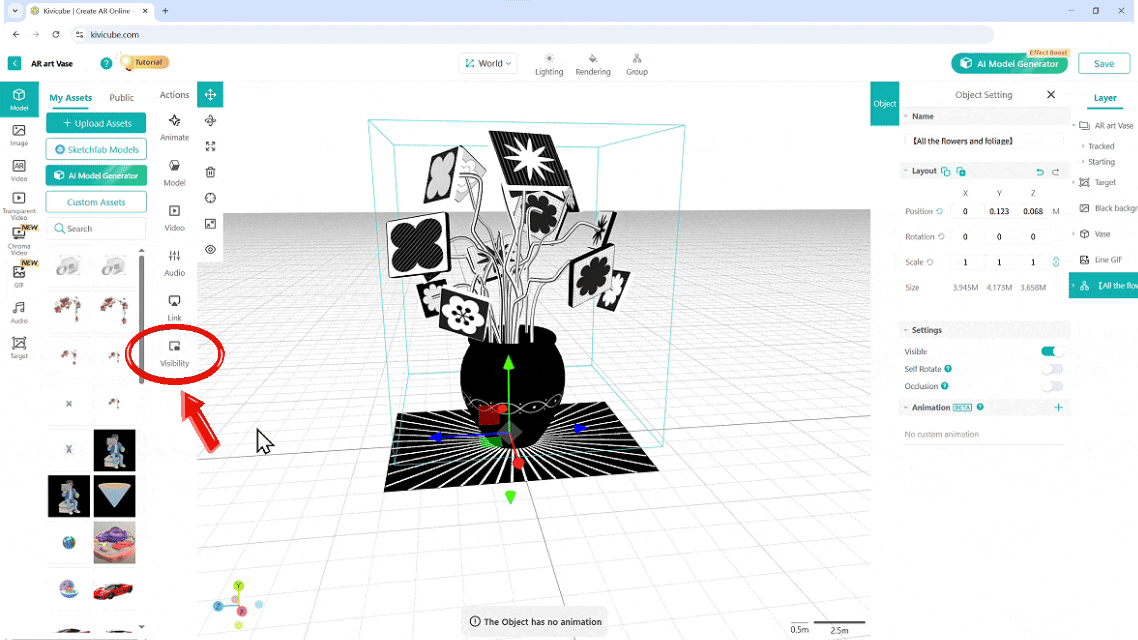
Task: Open the Visibility action
Action: pyautogui.click(x=174, y=352)
